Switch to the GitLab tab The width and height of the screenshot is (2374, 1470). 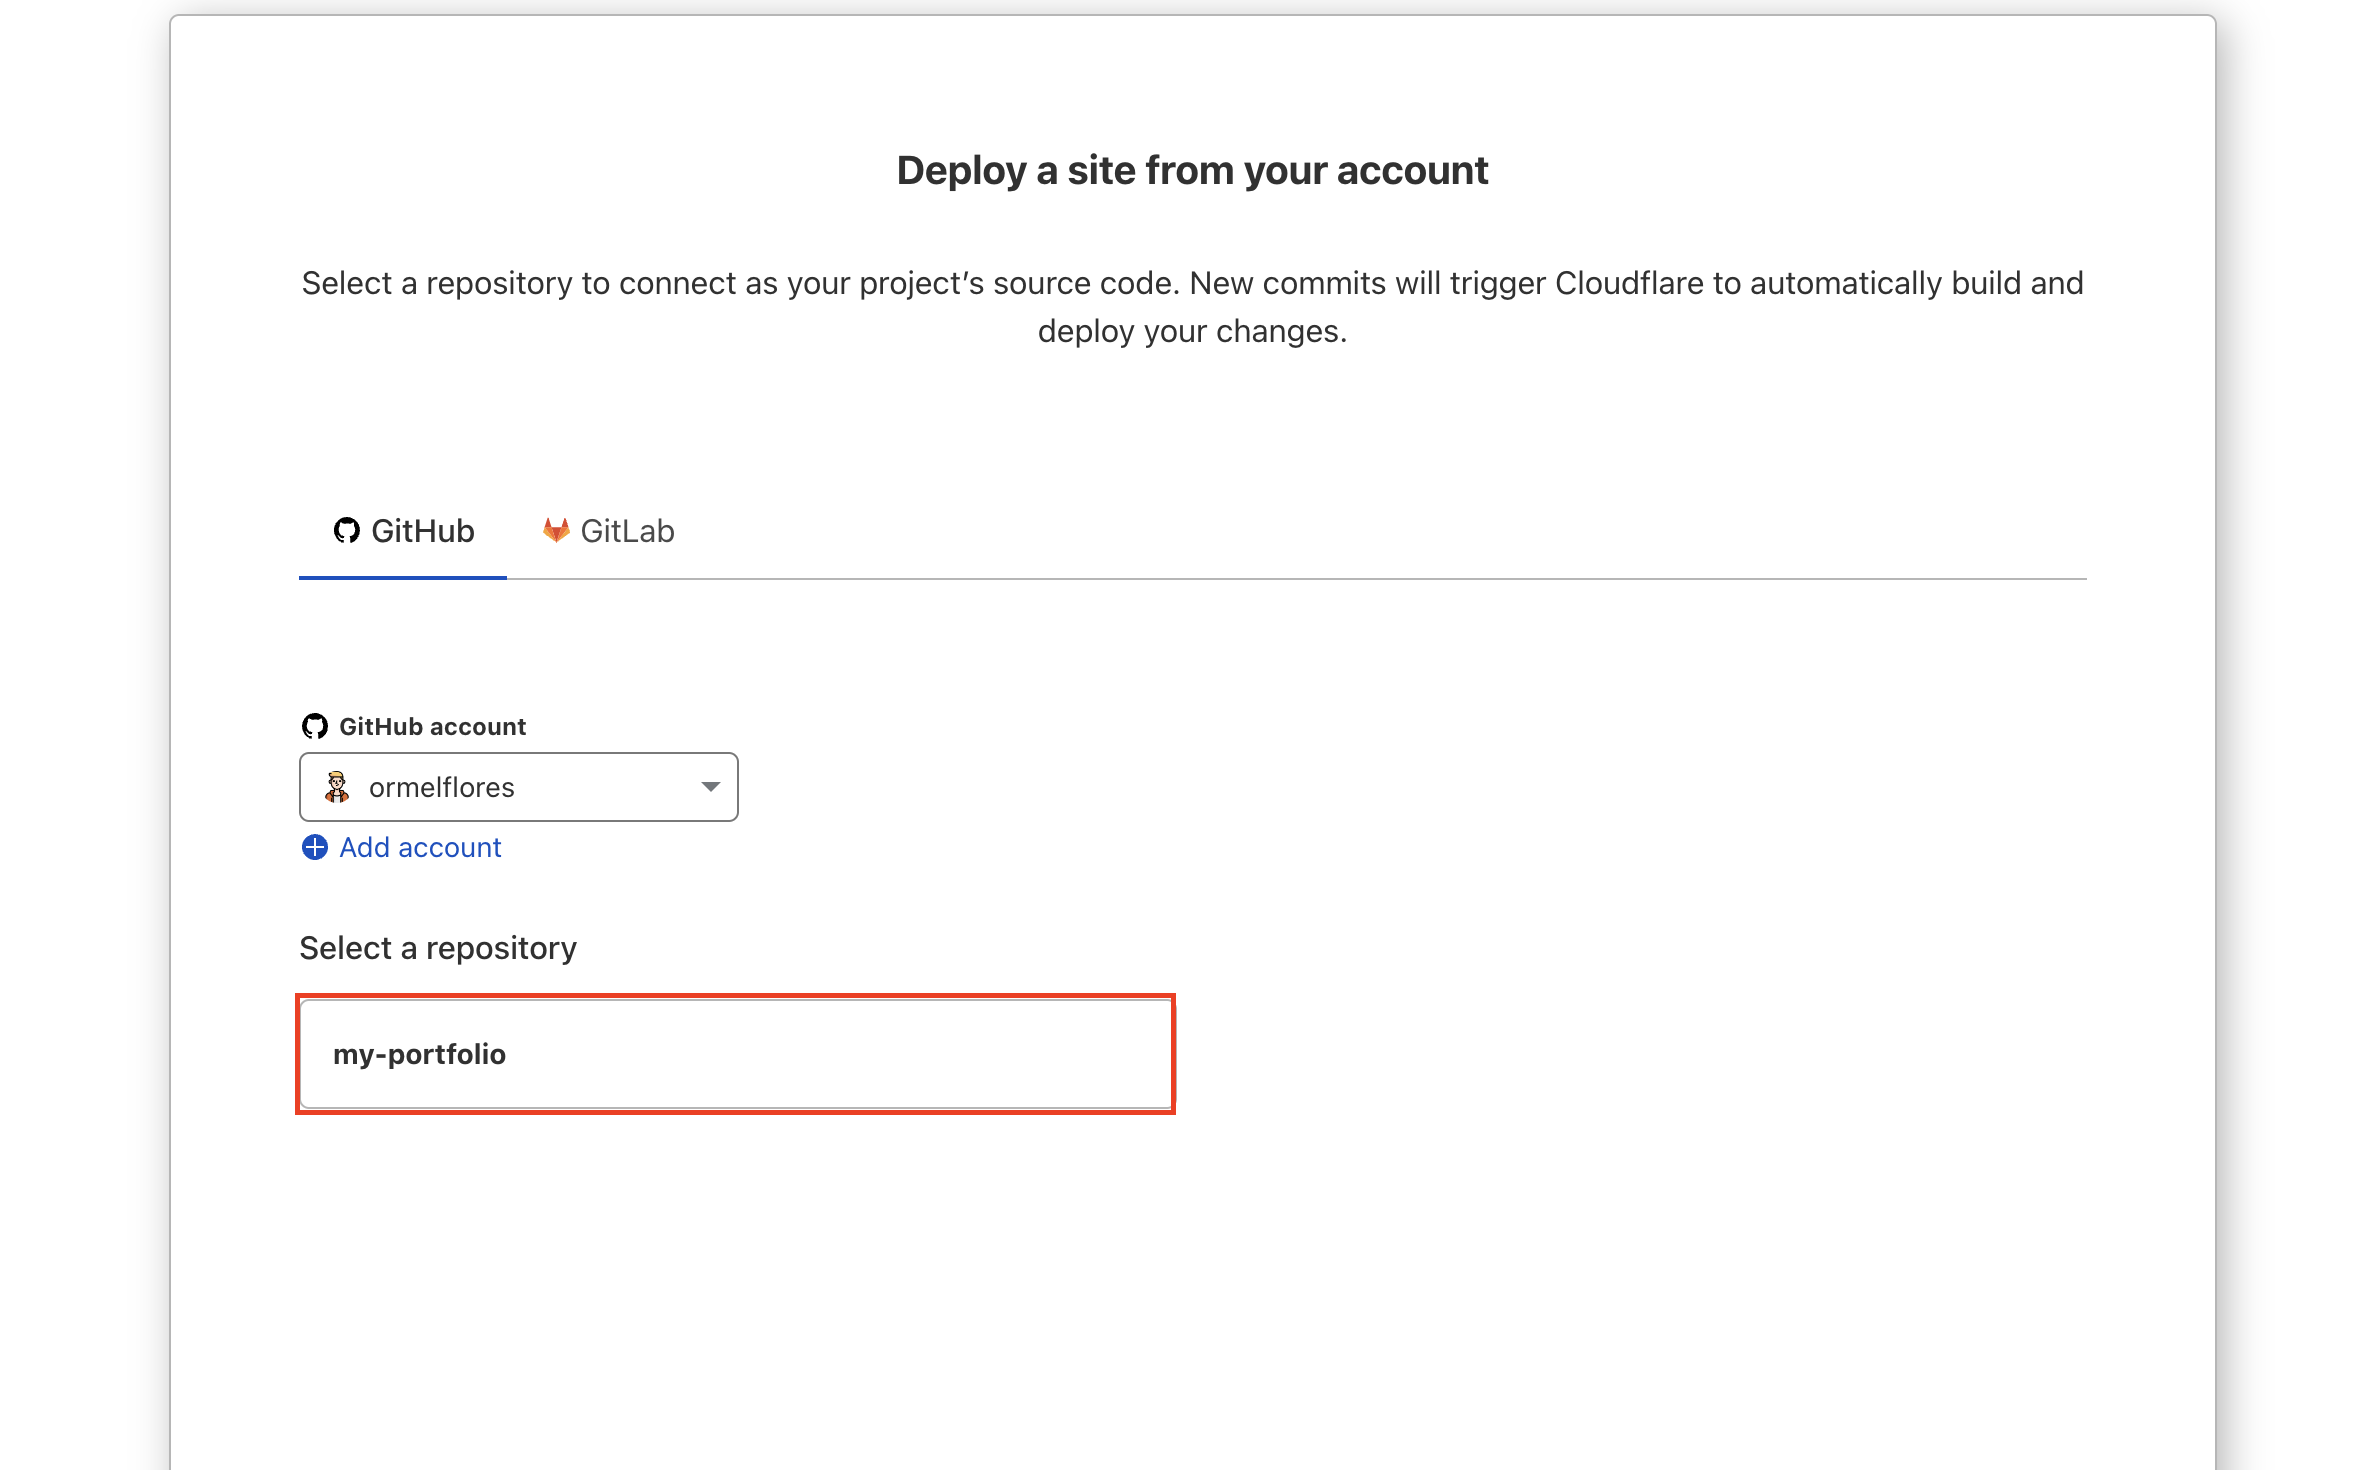609,531
